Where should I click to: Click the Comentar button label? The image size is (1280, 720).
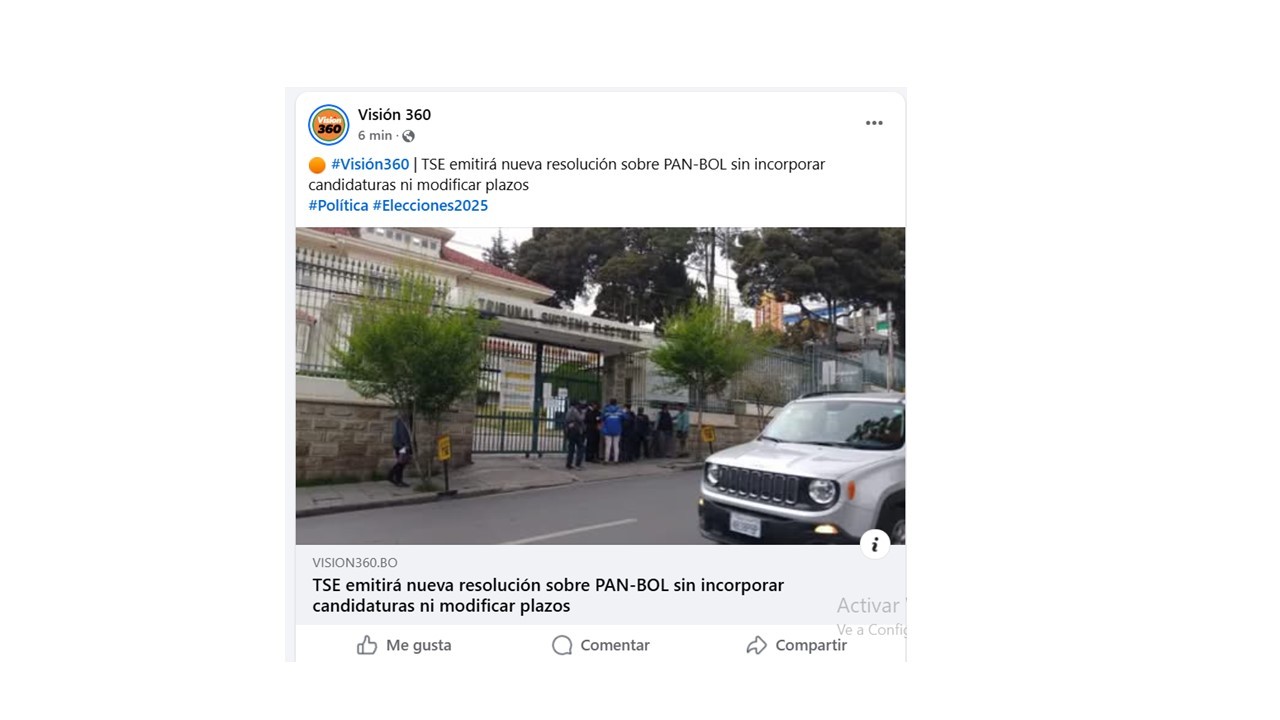(x=615, y=645)
